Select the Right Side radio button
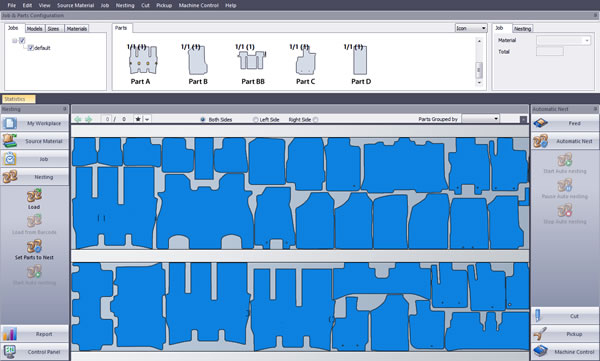This screenshot has height=361, width=600. click(x=316, y=119)
